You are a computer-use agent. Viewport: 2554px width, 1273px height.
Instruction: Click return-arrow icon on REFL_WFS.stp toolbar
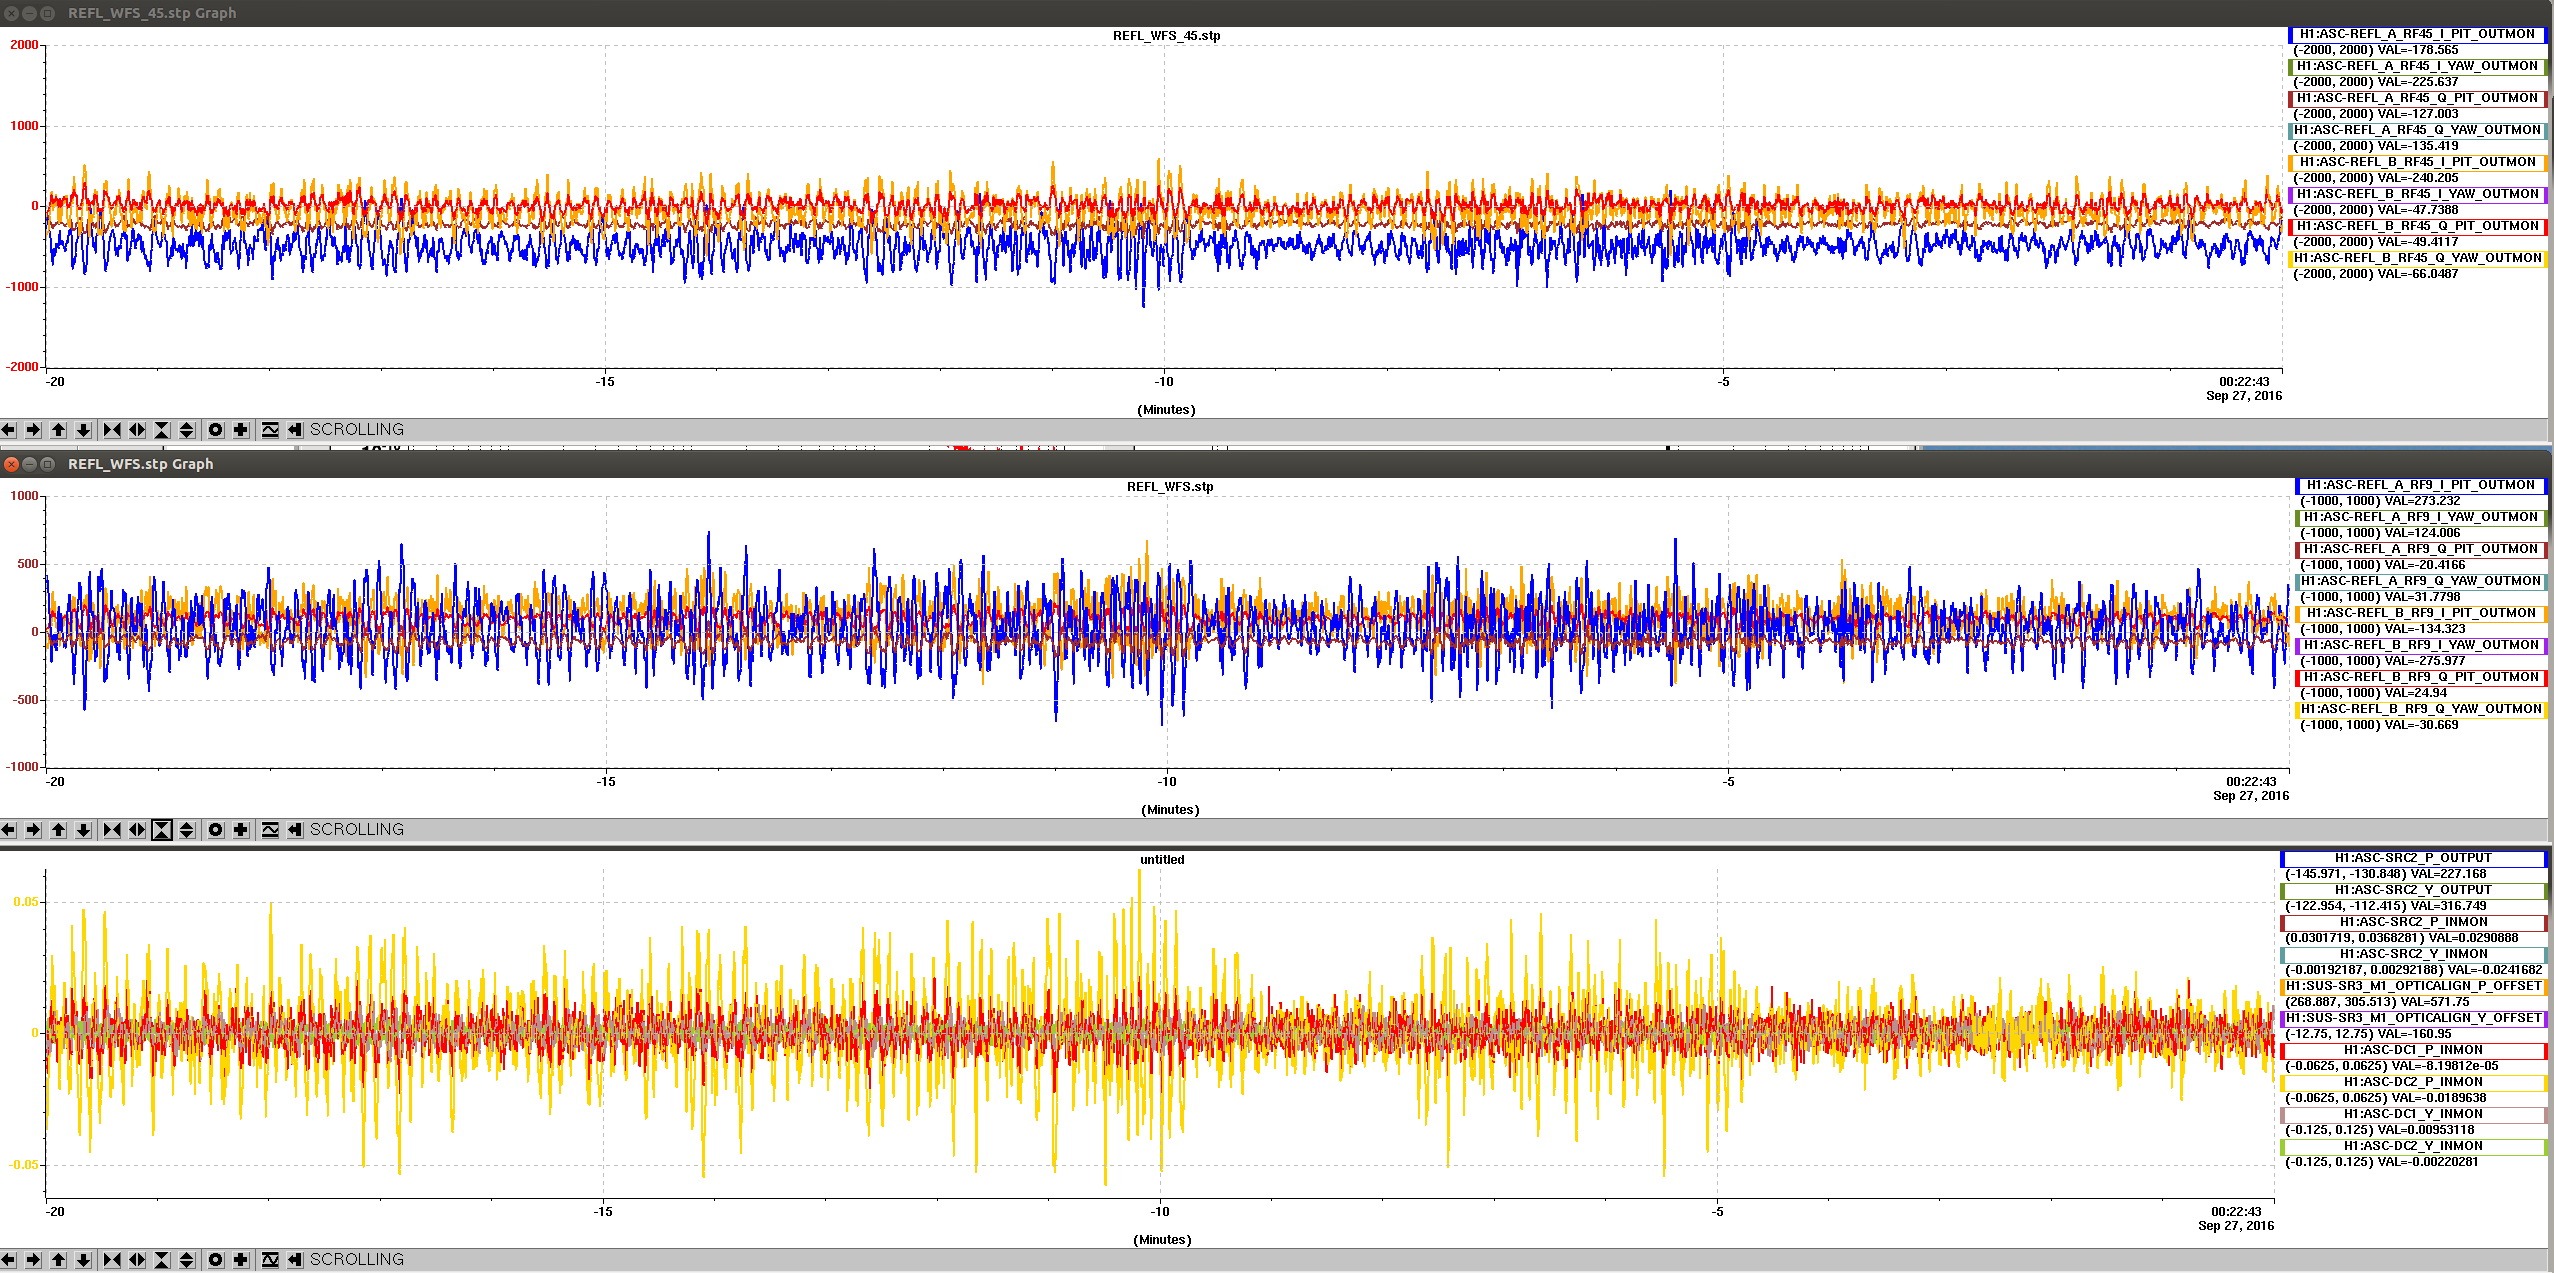pyautogui.click(x=295, y=830)
